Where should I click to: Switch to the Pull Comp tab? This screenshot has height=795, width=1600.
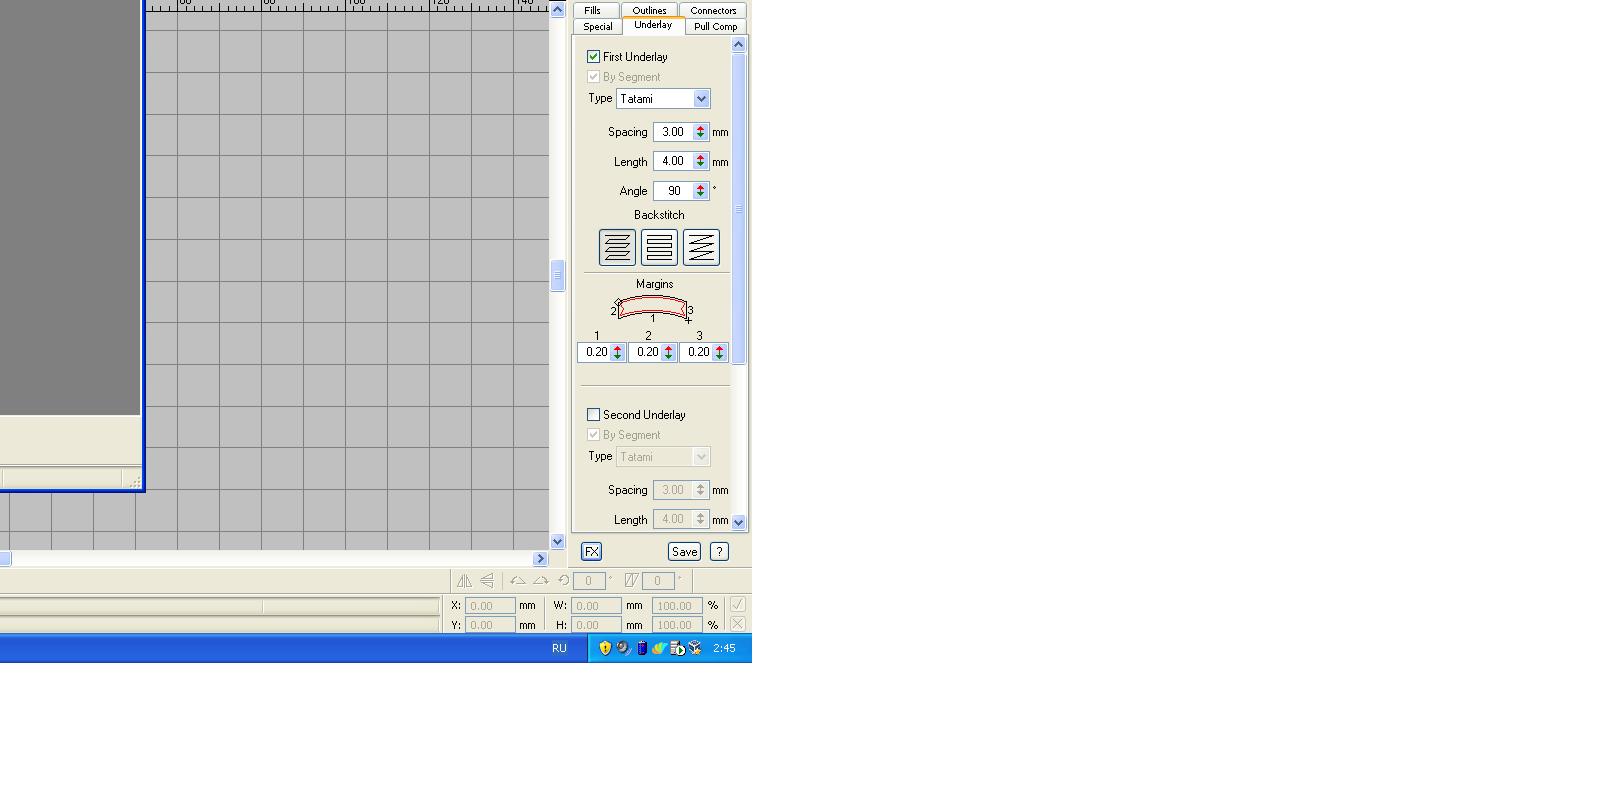716,26
